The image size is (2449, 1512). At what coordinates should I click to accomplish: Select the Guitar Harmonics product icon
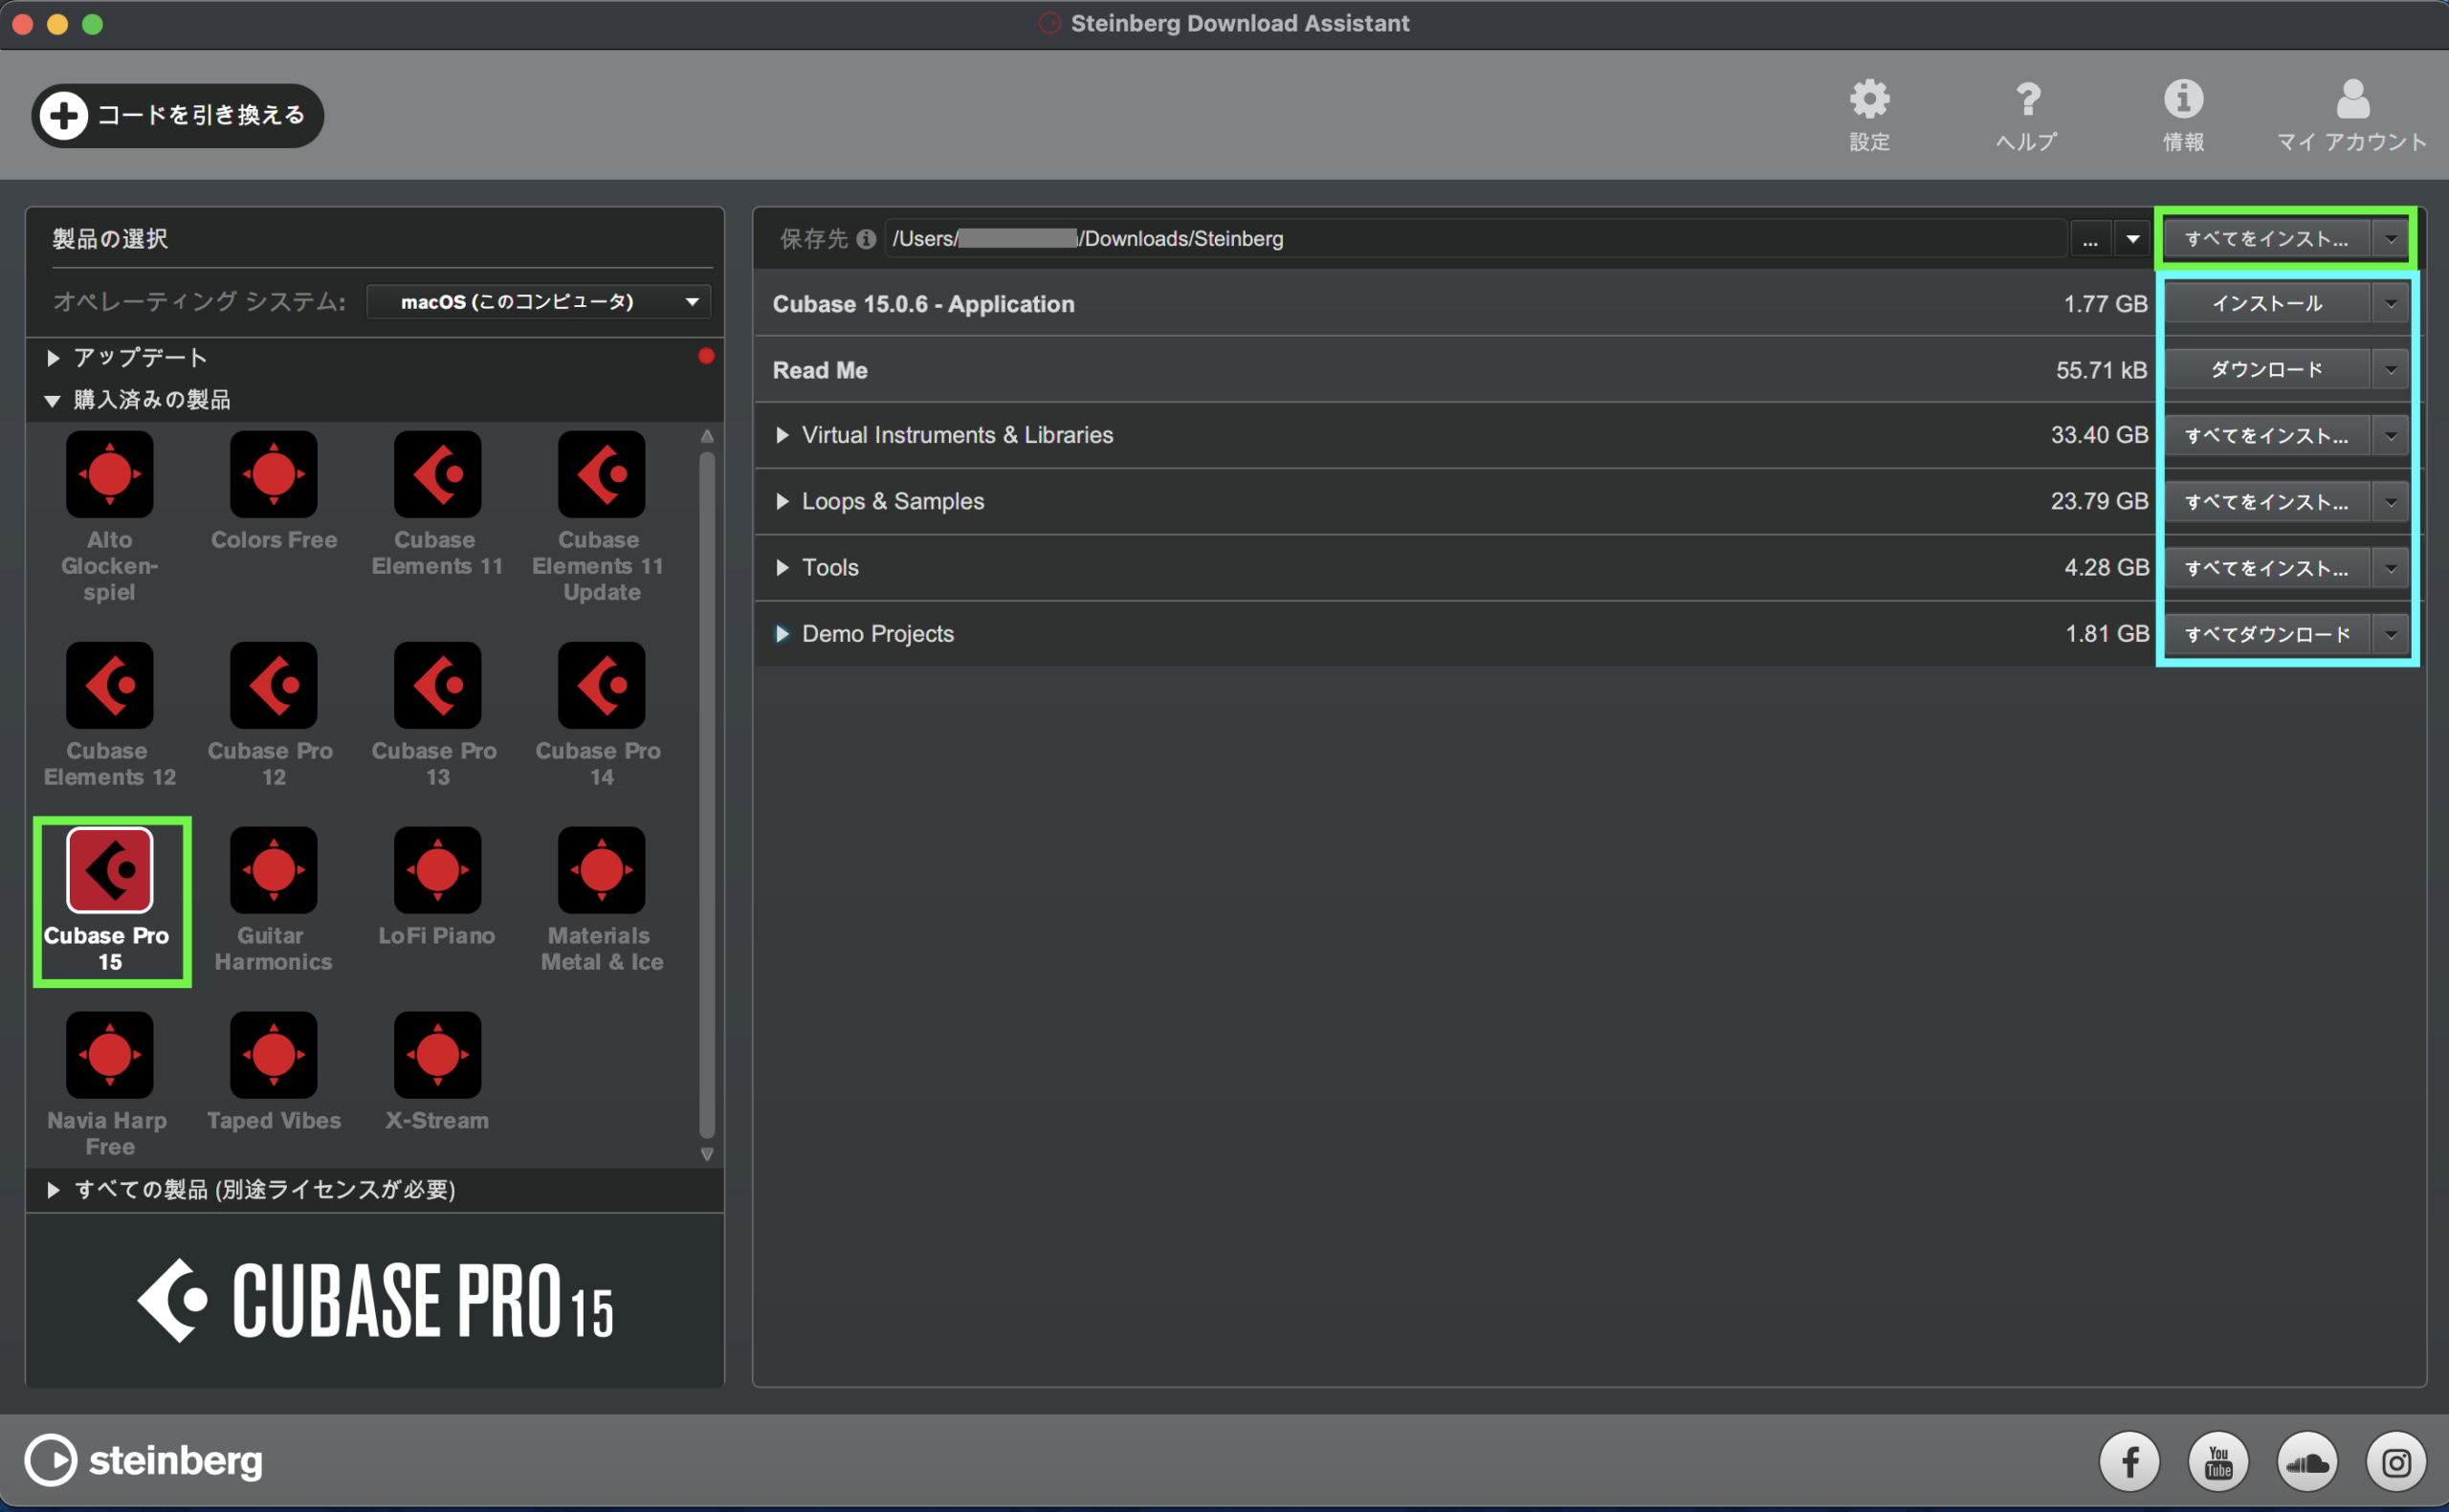click(273, 871)
